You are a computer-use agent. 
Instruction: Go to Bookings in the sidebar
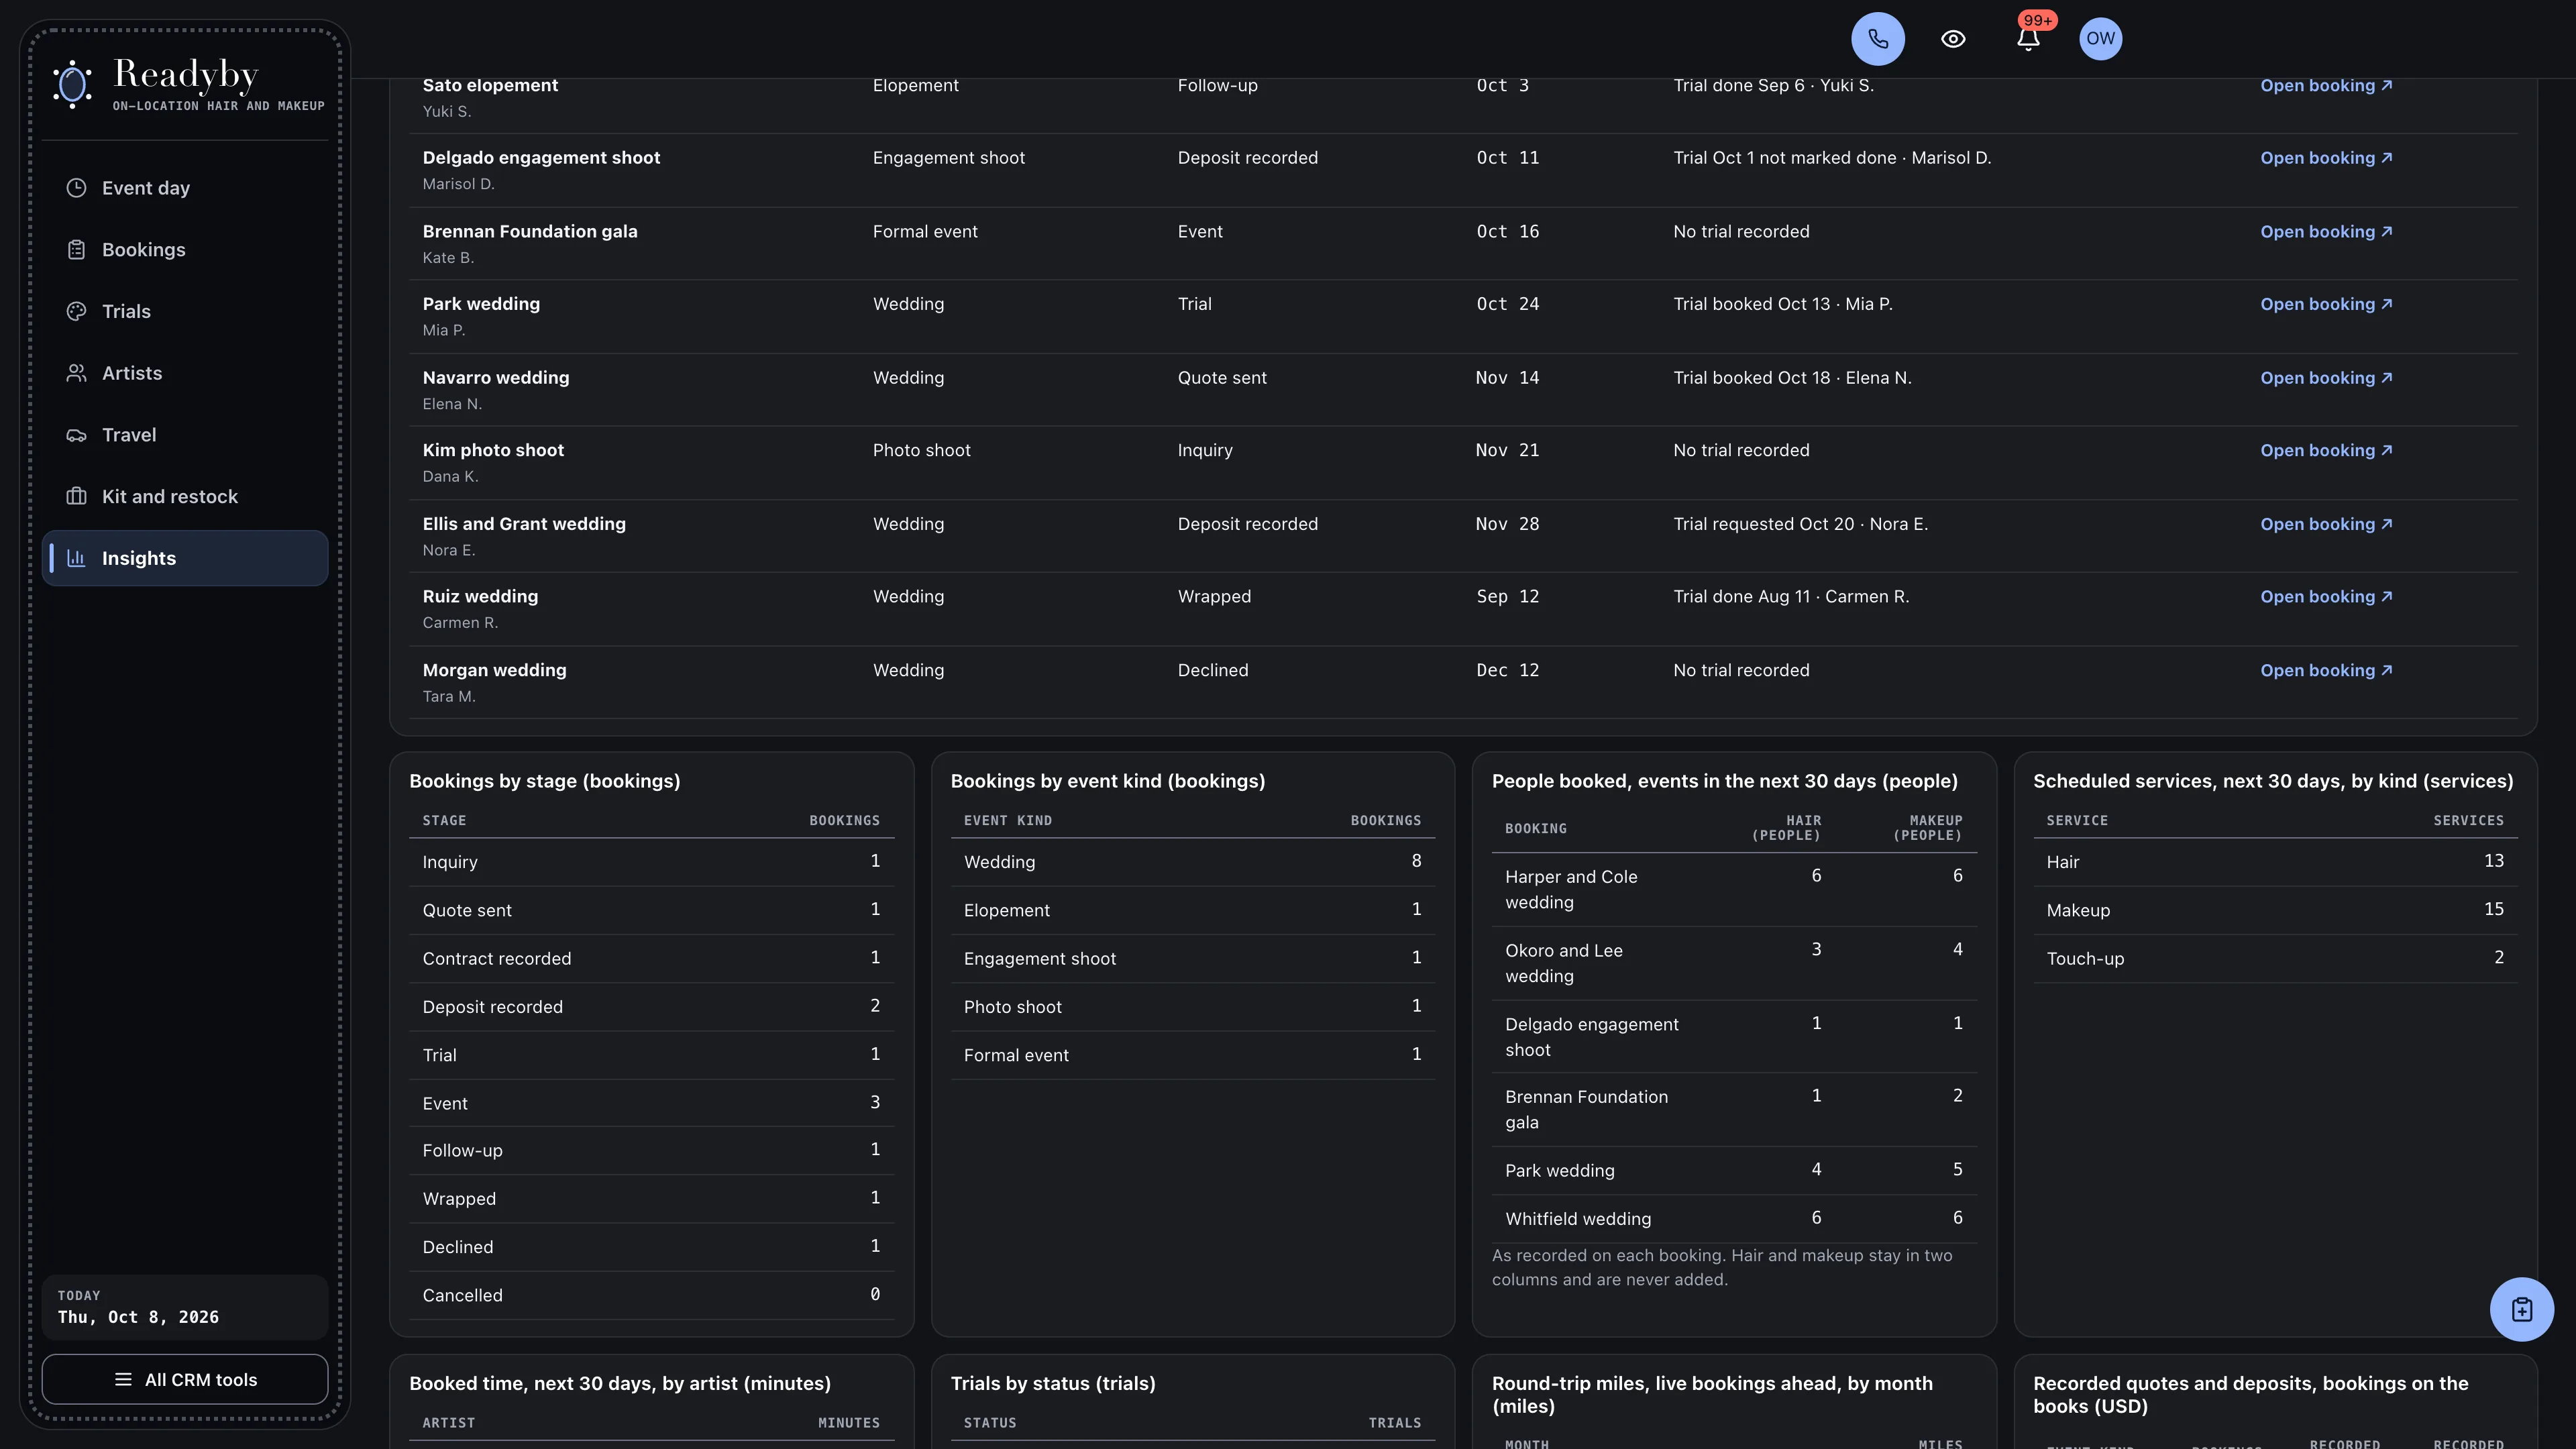pyautogui.click(x=185, y=250)
